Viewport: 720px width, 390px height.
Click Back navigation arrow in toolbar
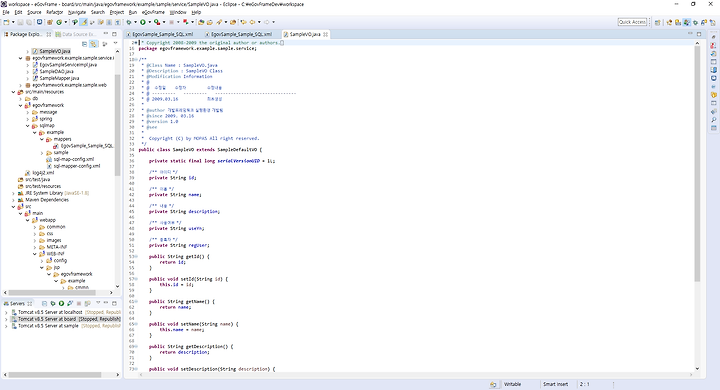point(252,22)
